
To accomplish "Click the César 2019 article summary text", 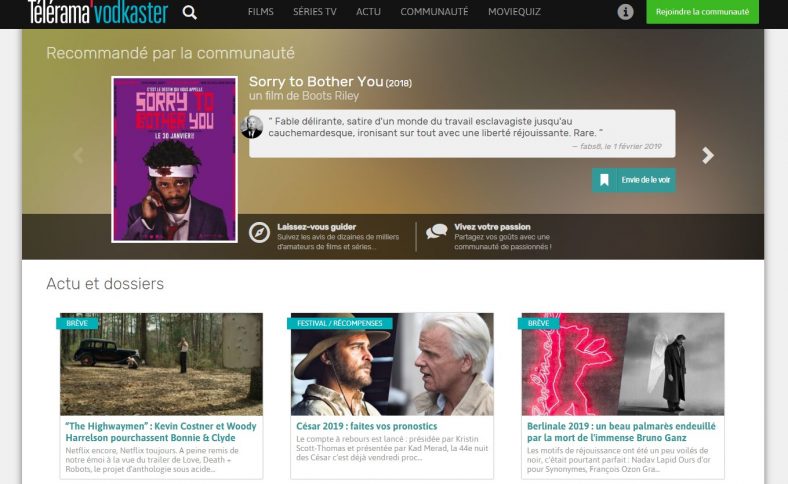I will tap(392, 448).
